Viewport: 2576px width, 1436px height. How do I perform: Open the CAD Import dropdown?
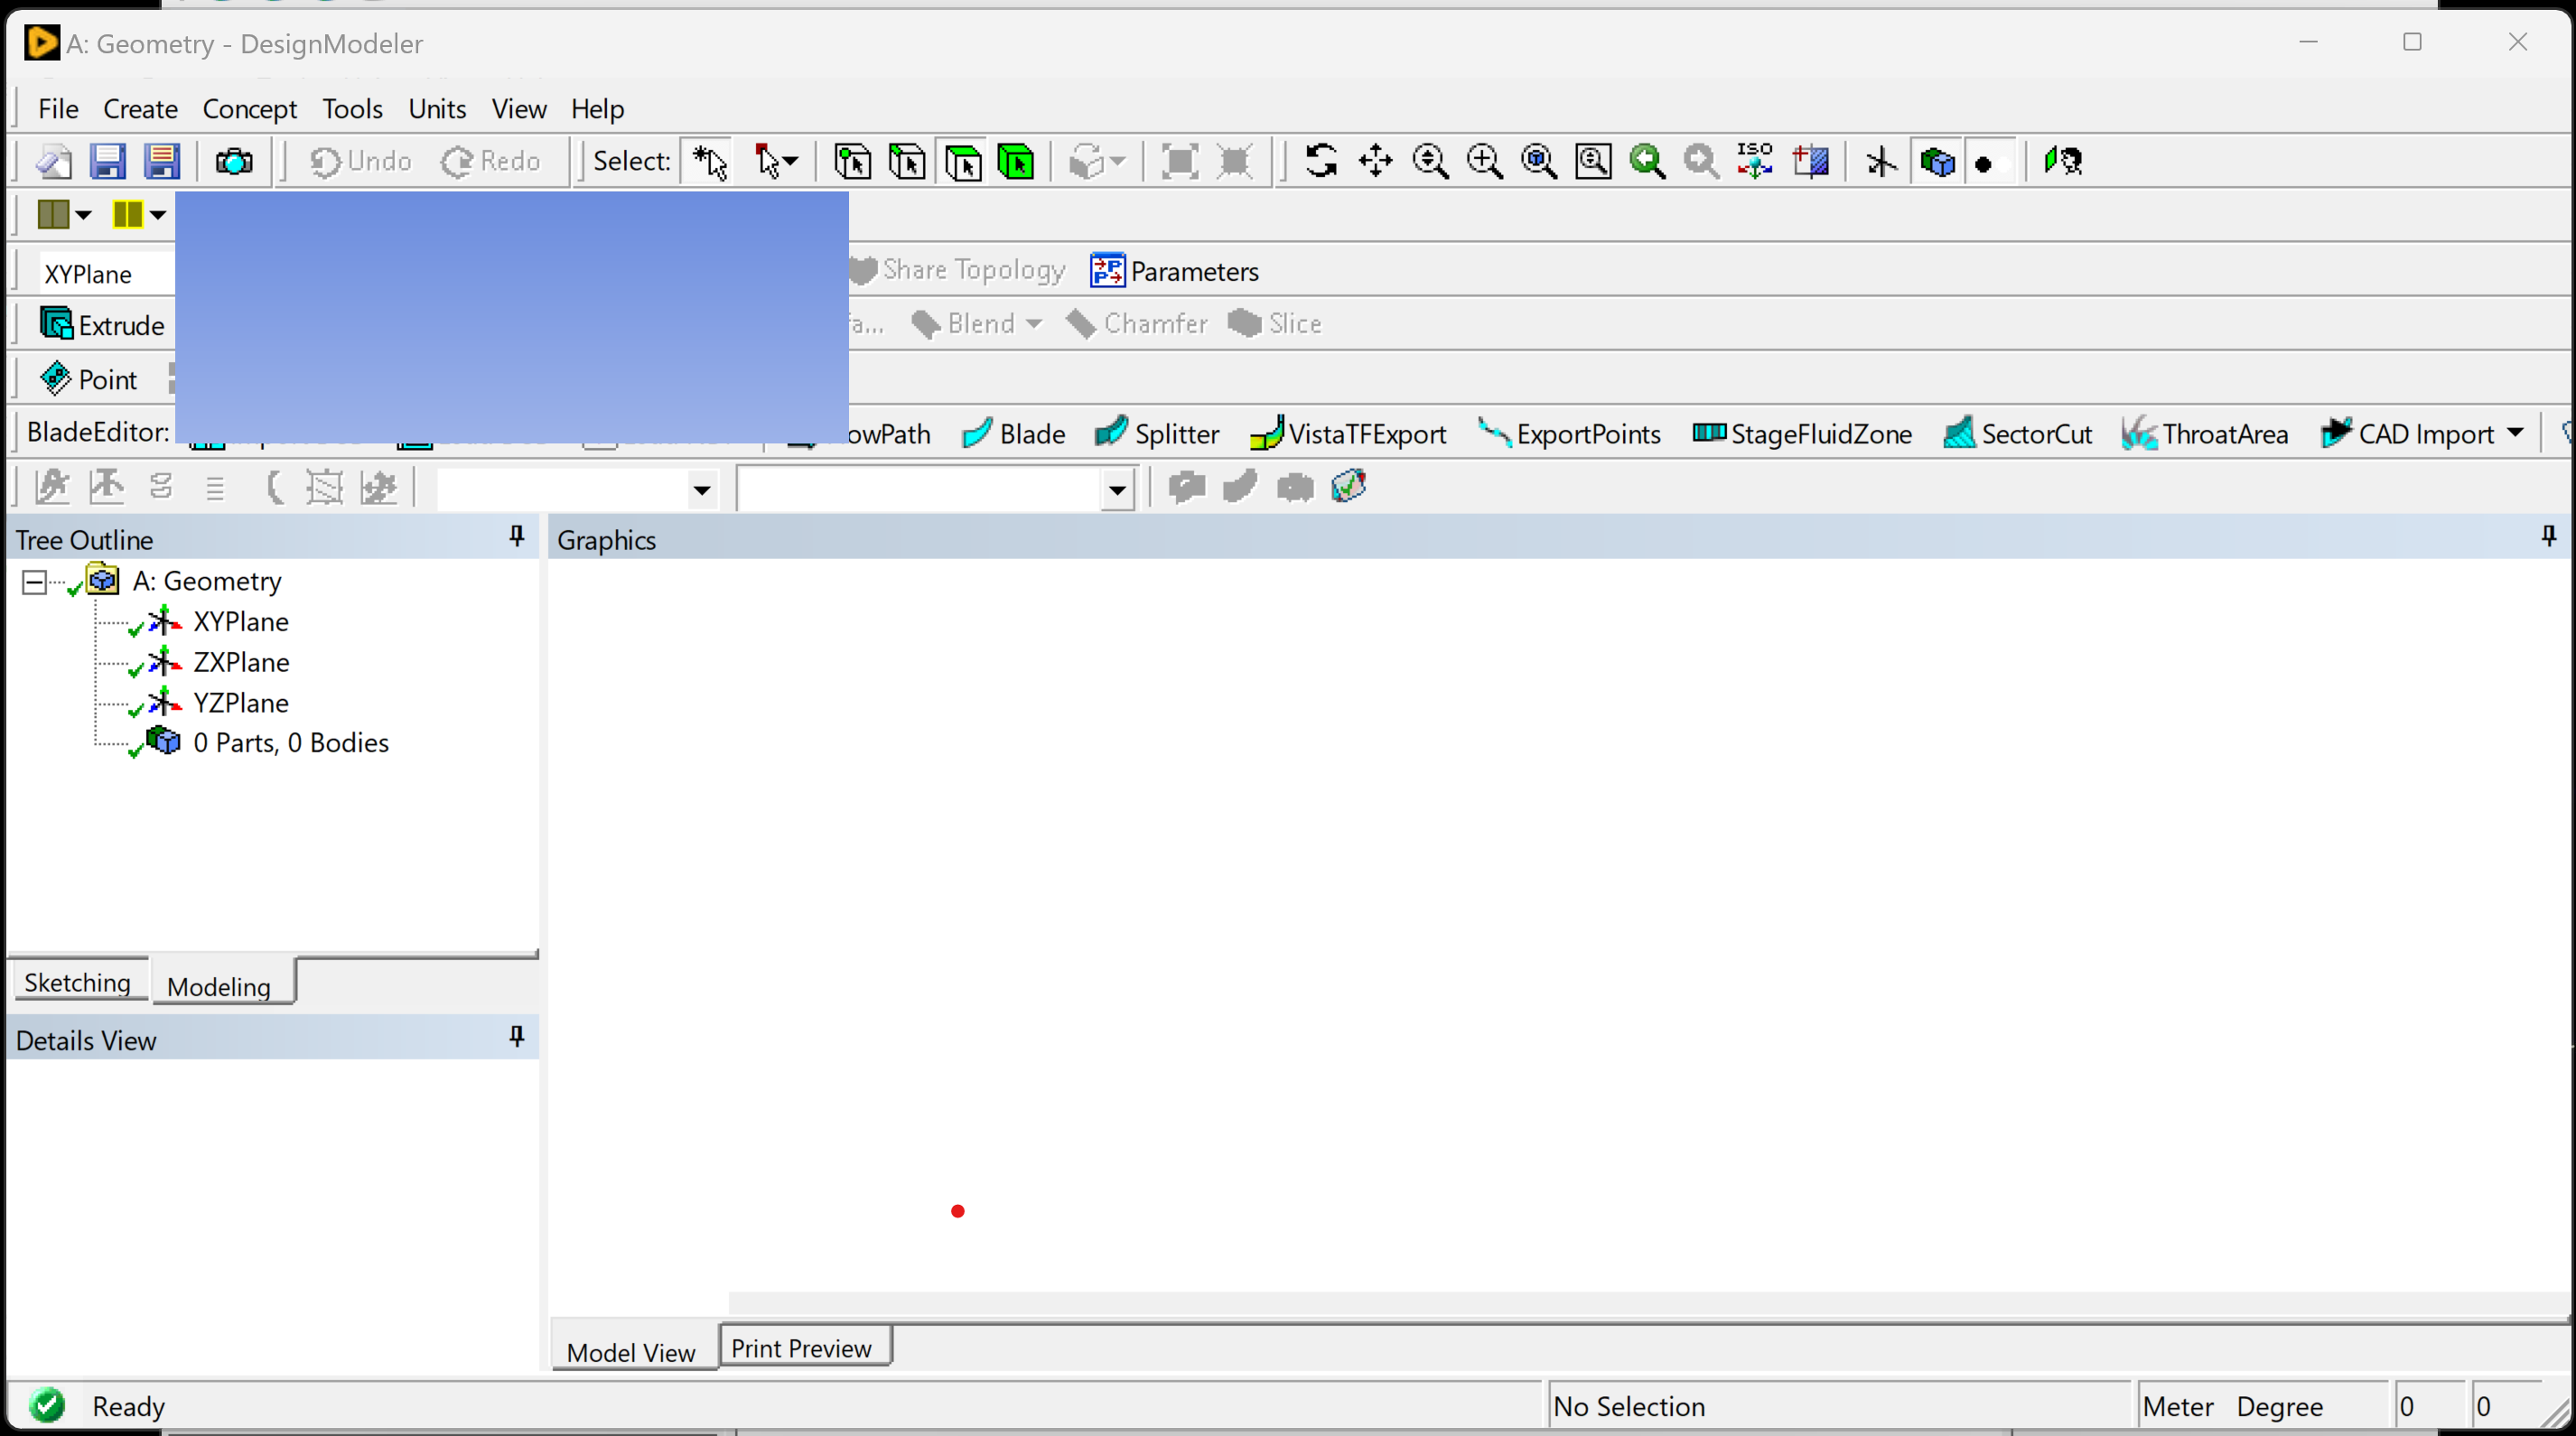pos(2515,433)
